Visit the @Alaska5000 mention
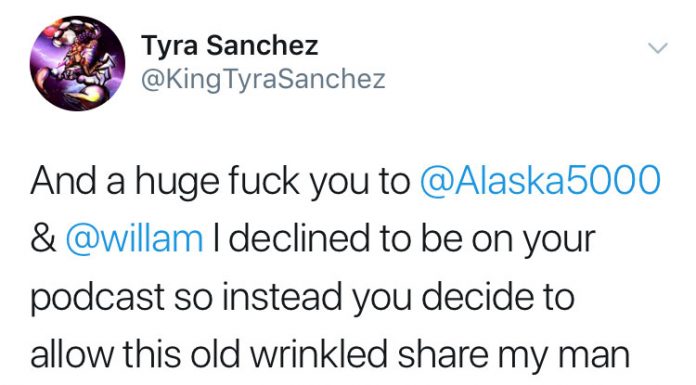696x385 pixels. point(539,180)
